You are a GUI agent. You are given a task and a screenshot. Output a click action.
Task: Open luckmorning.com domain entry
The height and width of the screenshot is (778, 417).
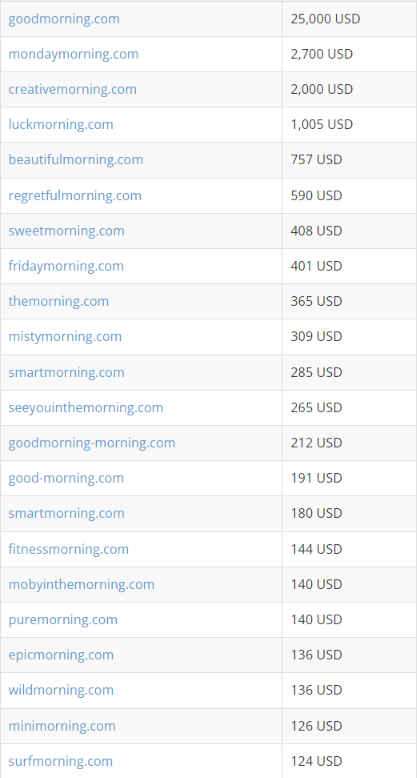pos(61,124)
